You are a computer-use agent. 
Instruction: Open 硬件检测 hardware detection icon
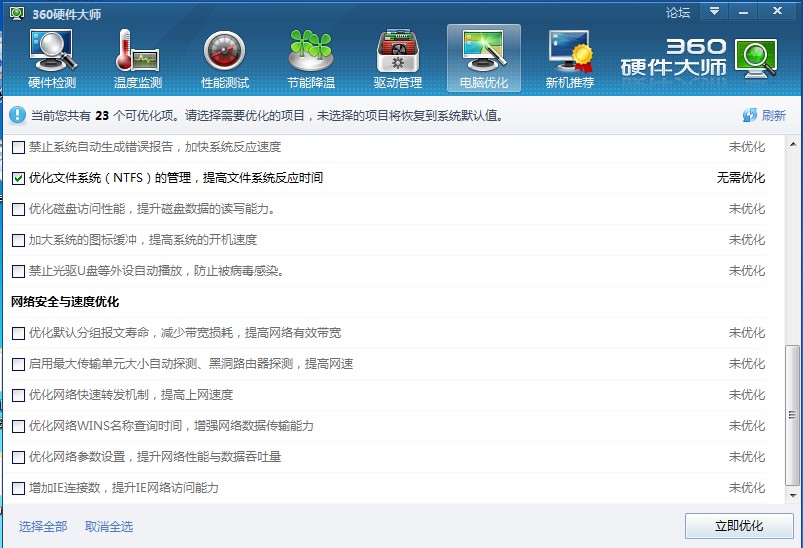52,58
